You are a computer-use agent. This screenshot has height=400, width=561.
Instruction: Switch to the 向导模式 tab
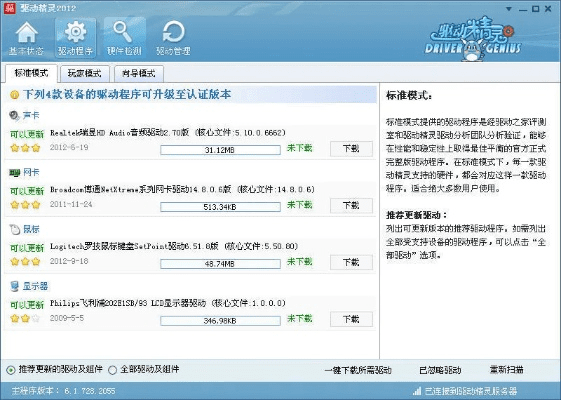pyautogui.click(x=139, y=74)
